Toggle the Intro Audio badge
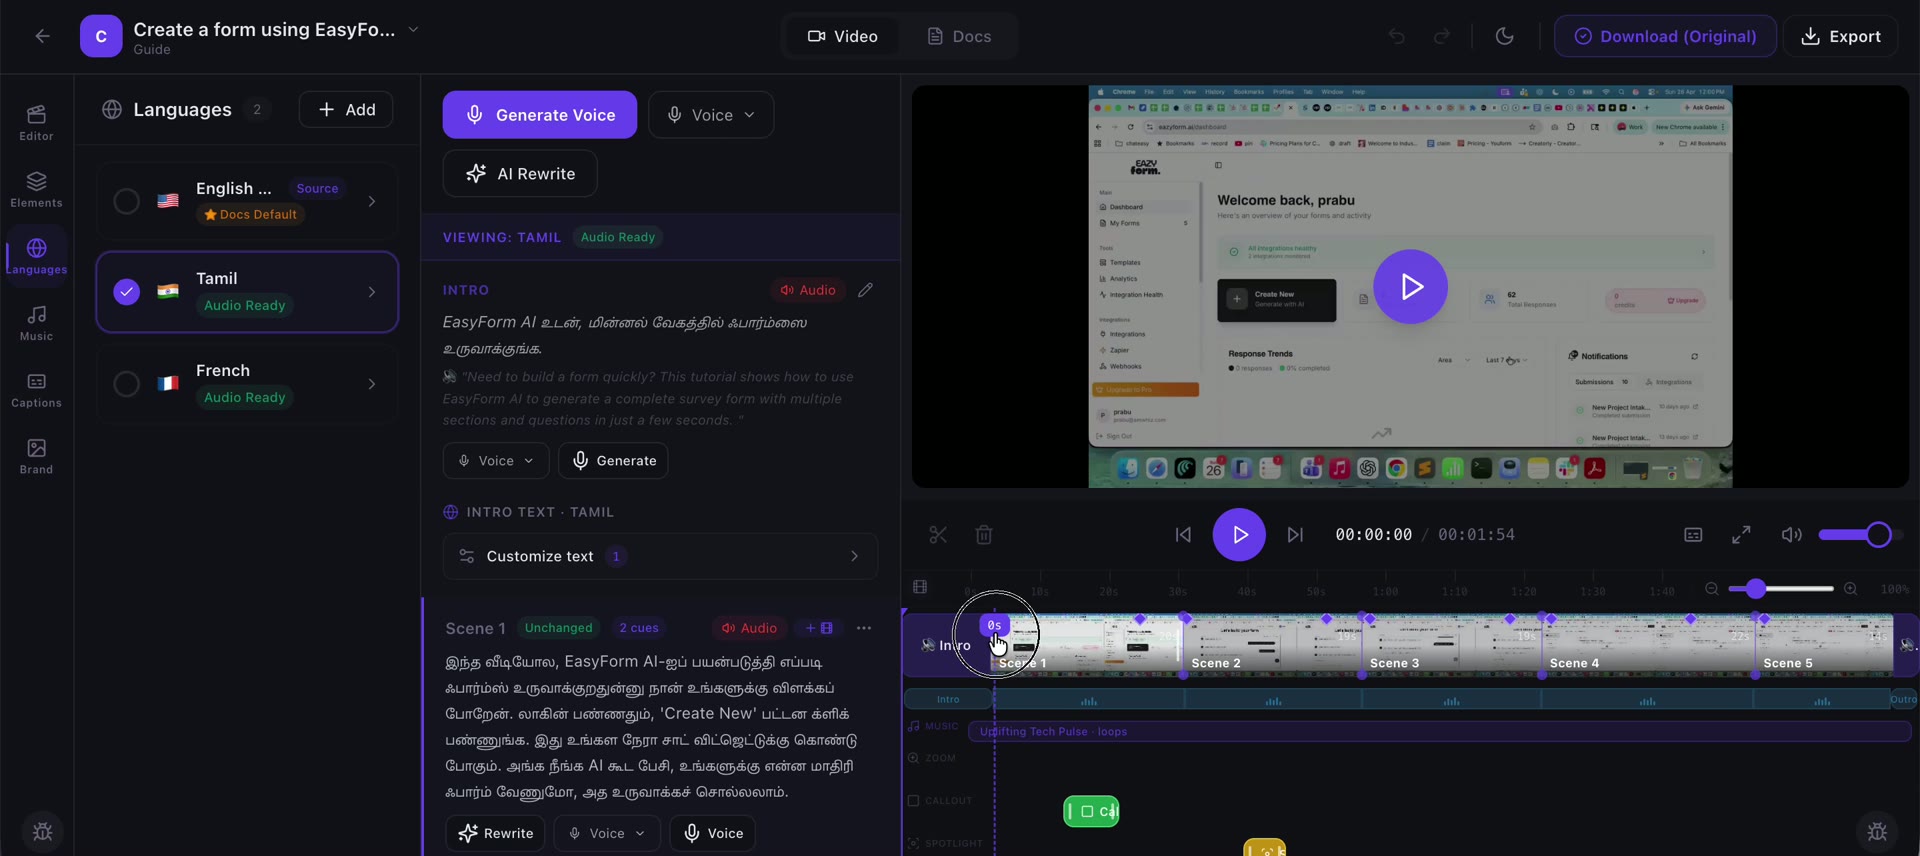The height and width of the screenshot is (856, 1920). [808, 290]
